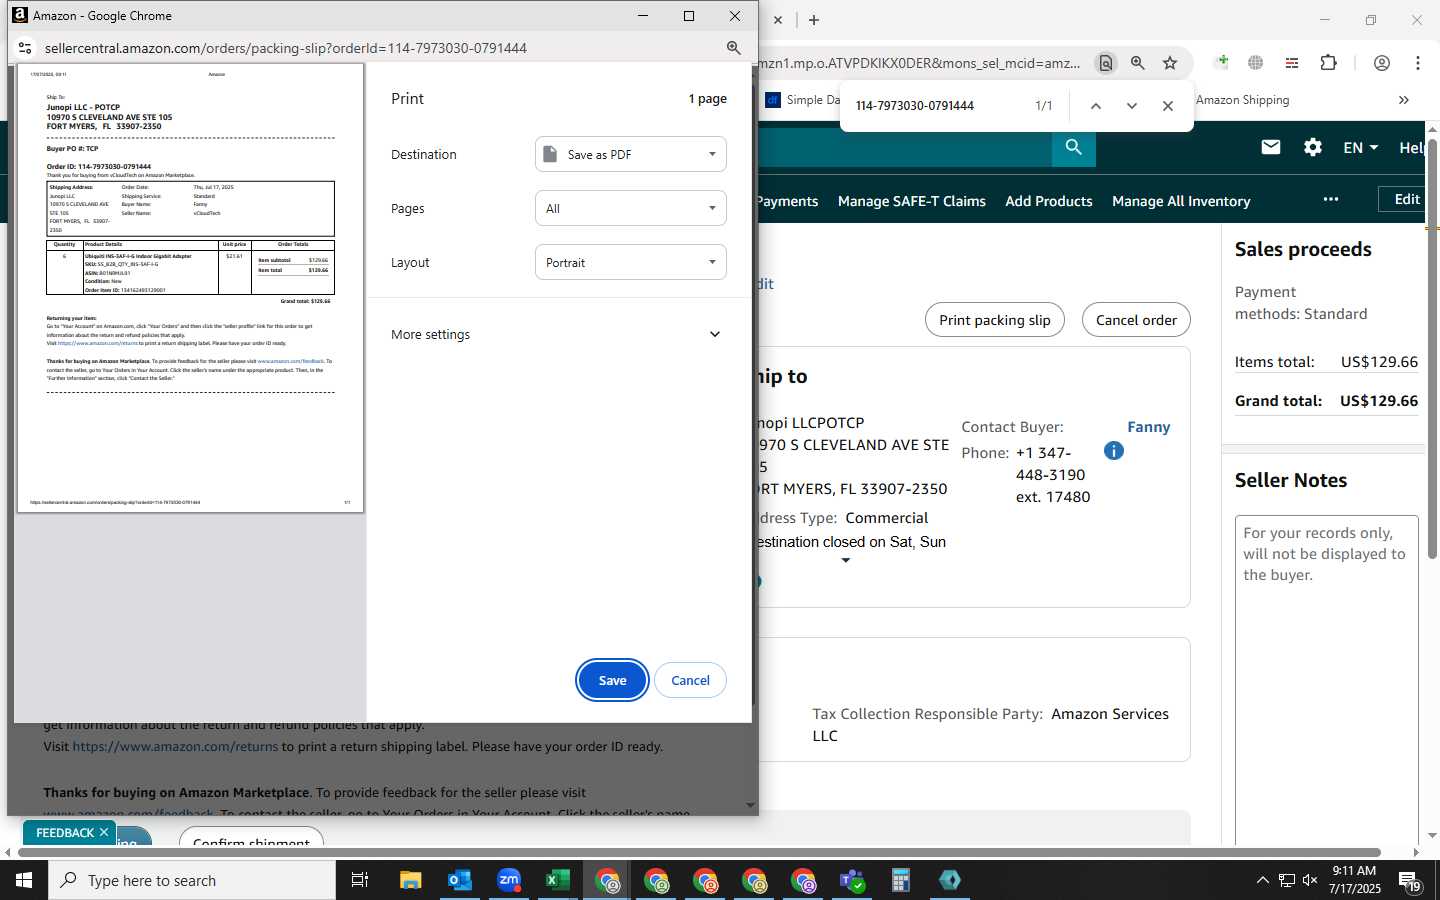Viewport: 1440px width, 900px height.
Task: Open Zoom from the taskbar
Action: 509,880
